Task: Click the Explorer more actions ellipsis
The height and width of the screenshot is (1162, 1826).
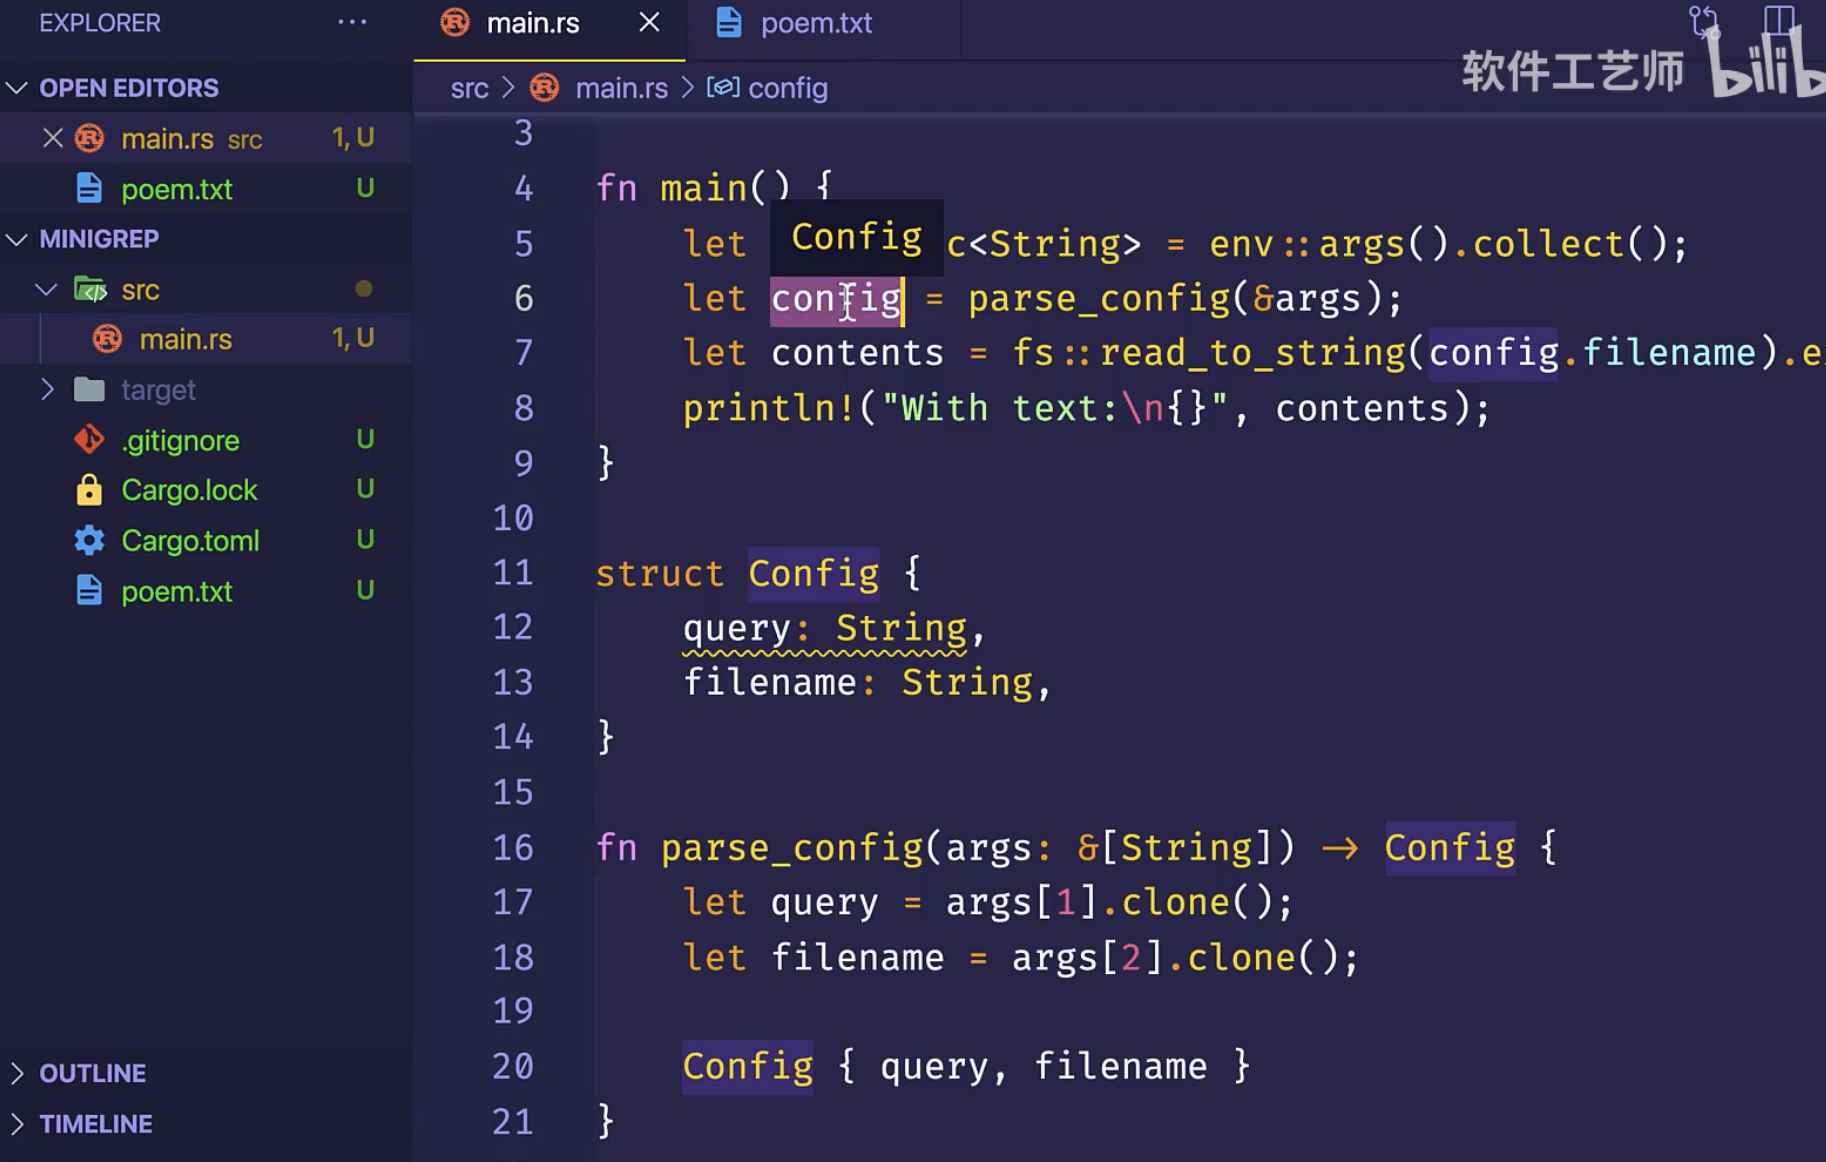Action: click(x=352, y=22)
